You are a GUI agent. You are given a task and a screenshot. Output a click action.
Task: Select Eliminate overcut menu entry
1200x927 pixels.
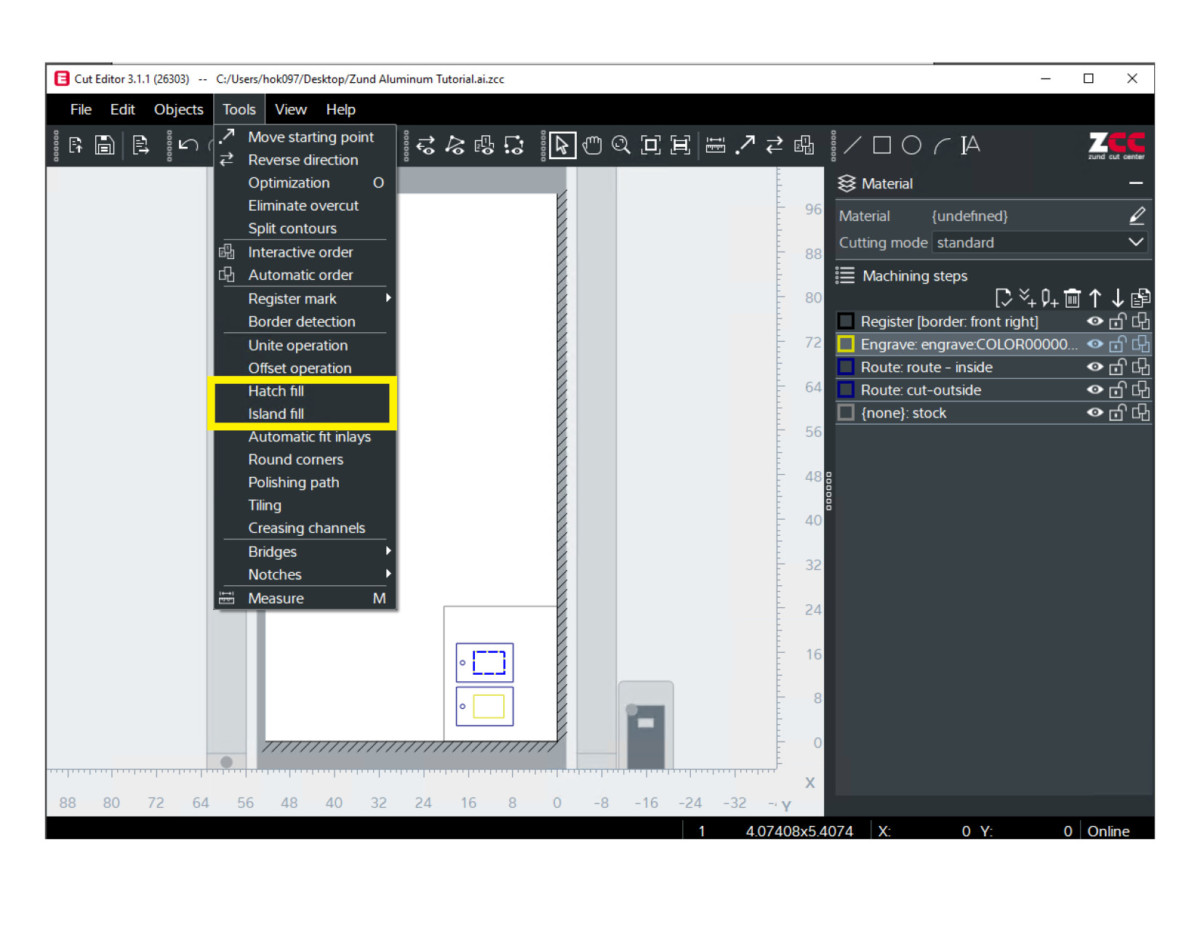tap(305, 206)
